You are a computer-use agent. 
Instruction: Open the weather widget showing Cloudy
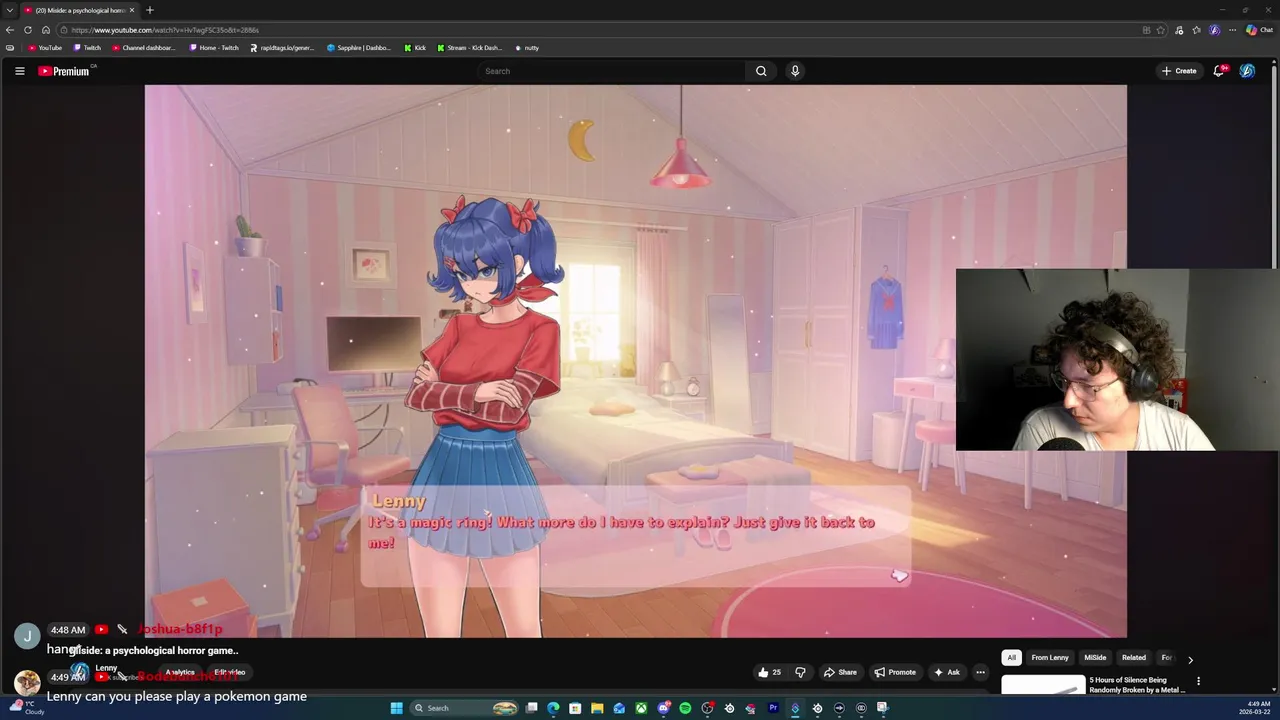tap(25, 707)
